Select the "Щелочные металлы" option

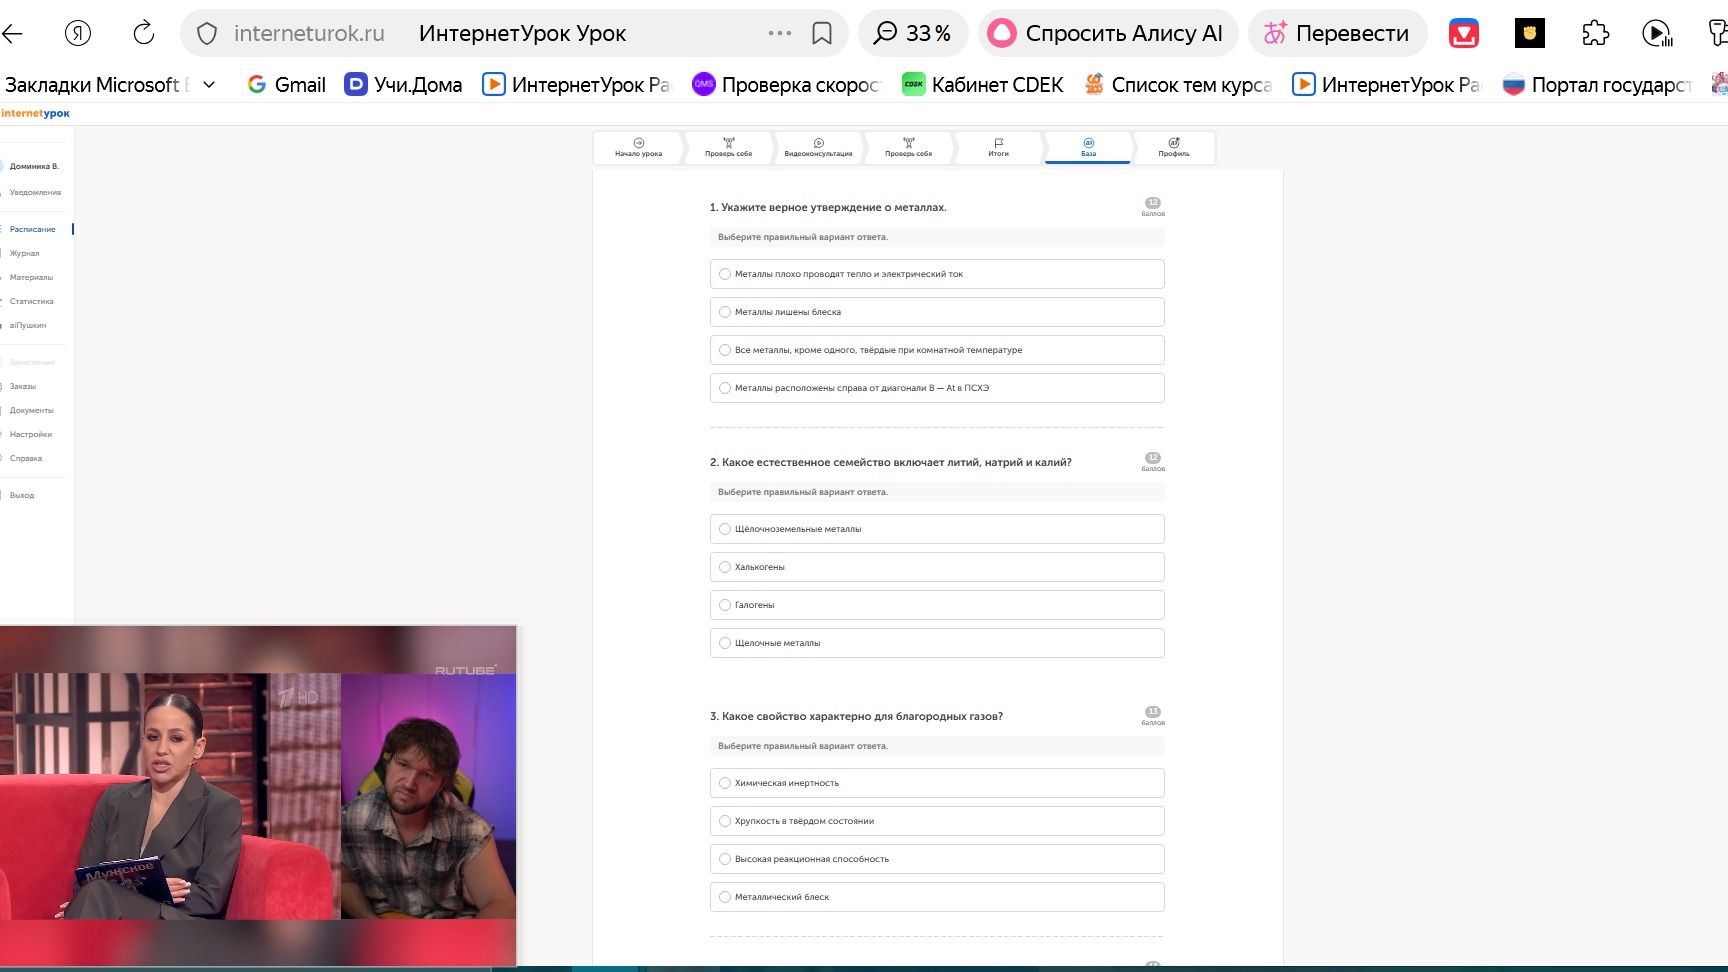coord(937,643)
